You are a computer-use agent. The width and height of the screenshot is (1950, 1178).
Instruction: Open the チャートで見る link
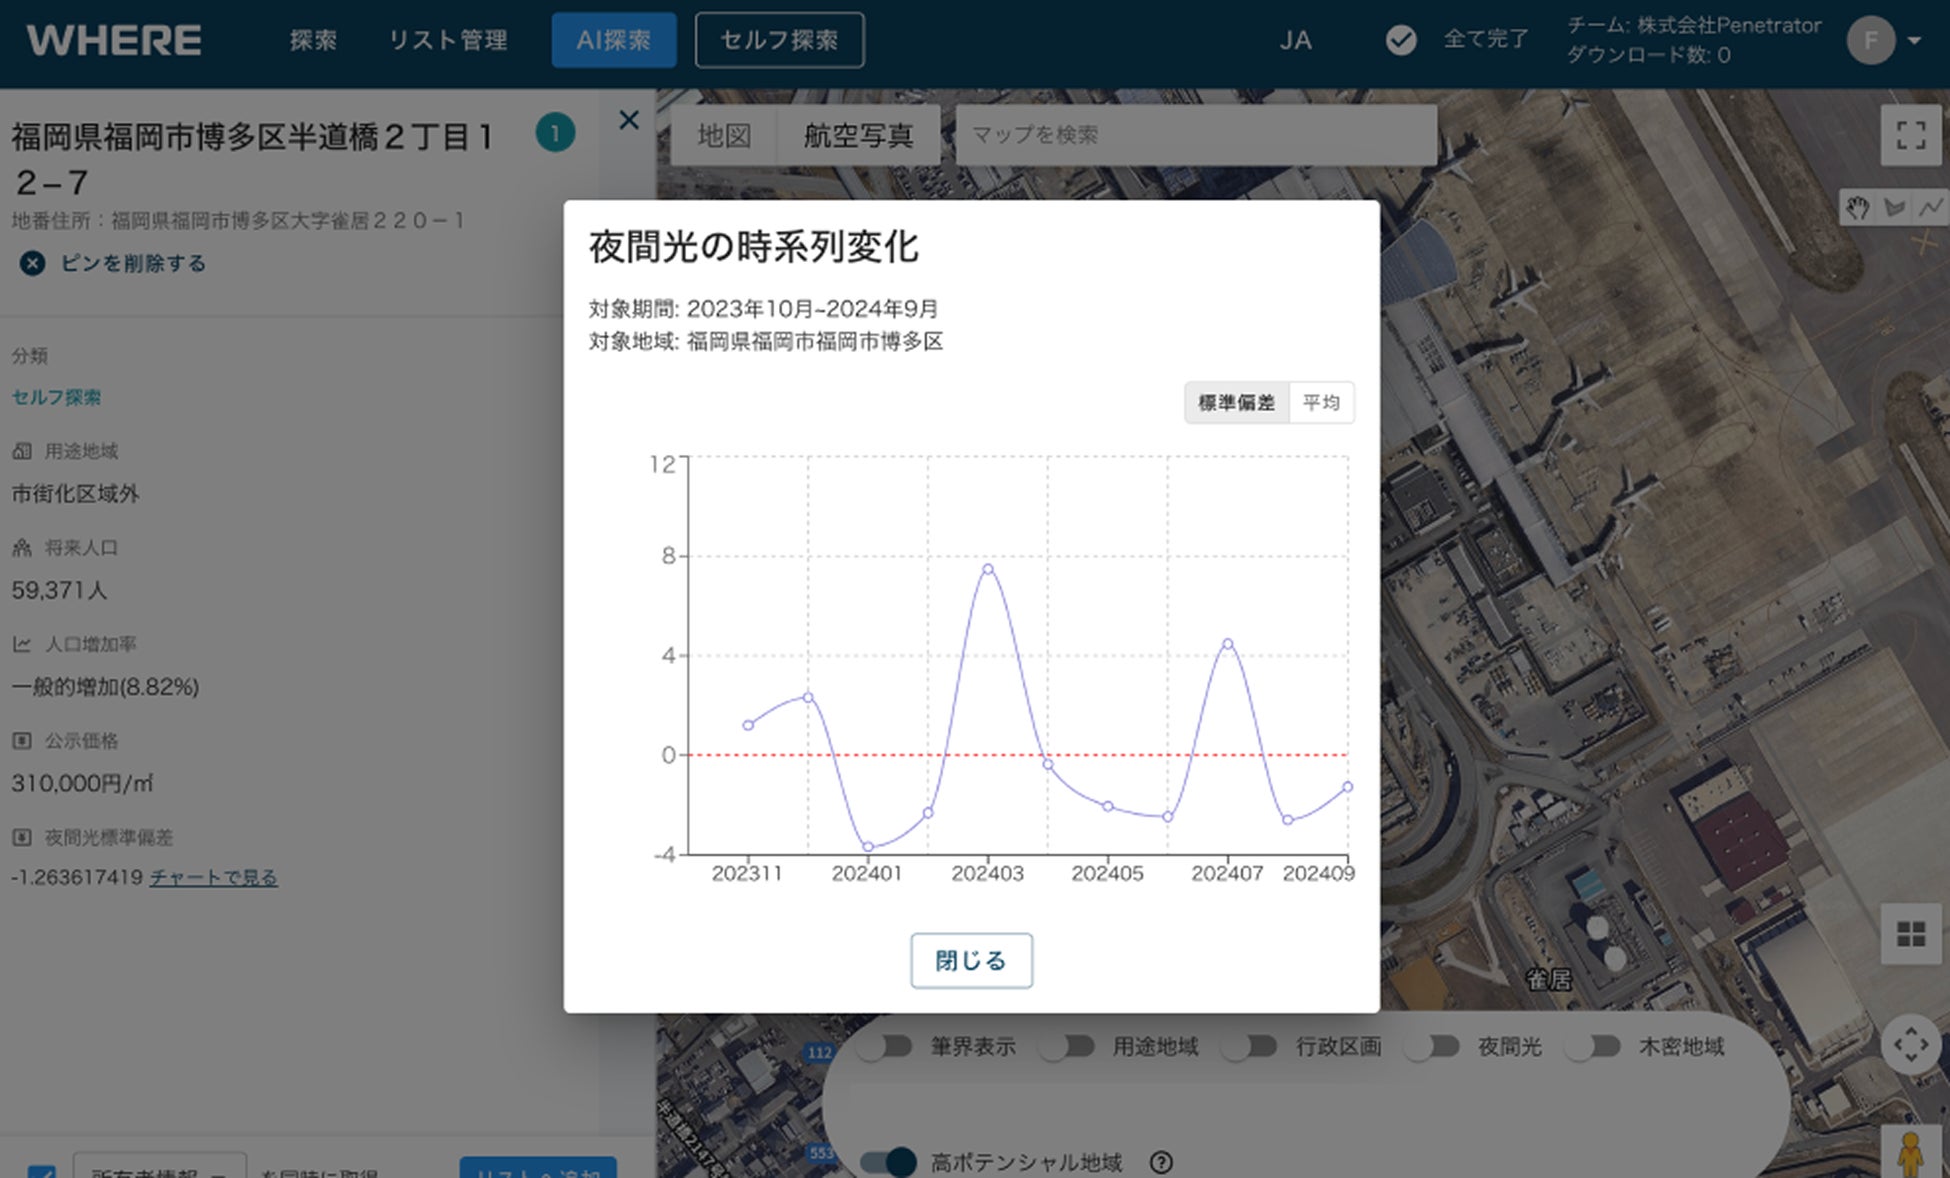pyautogui.click(x=213, y=877)
